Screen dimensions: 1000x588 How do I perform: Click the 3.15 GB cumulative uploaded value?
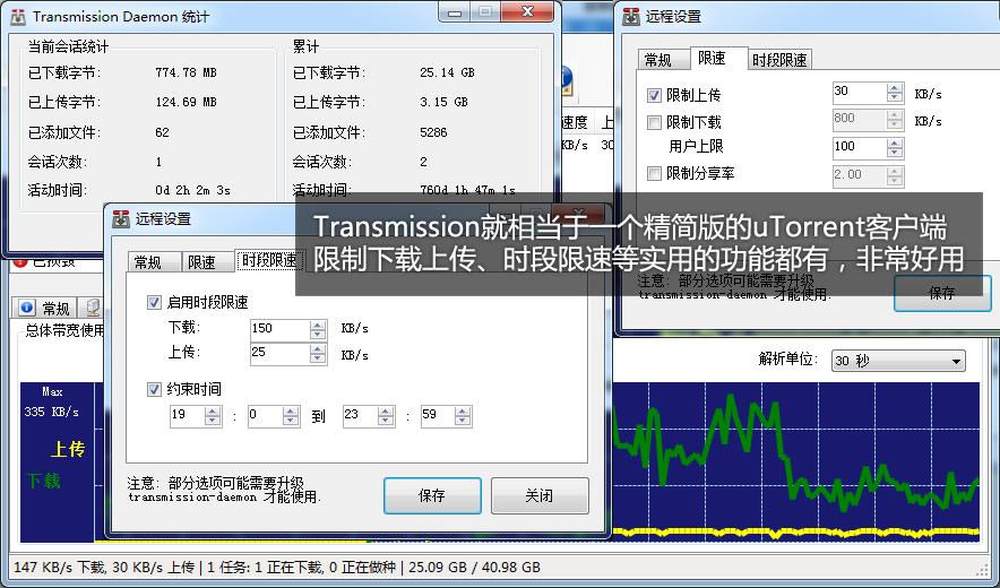click(x=444, y=102)
